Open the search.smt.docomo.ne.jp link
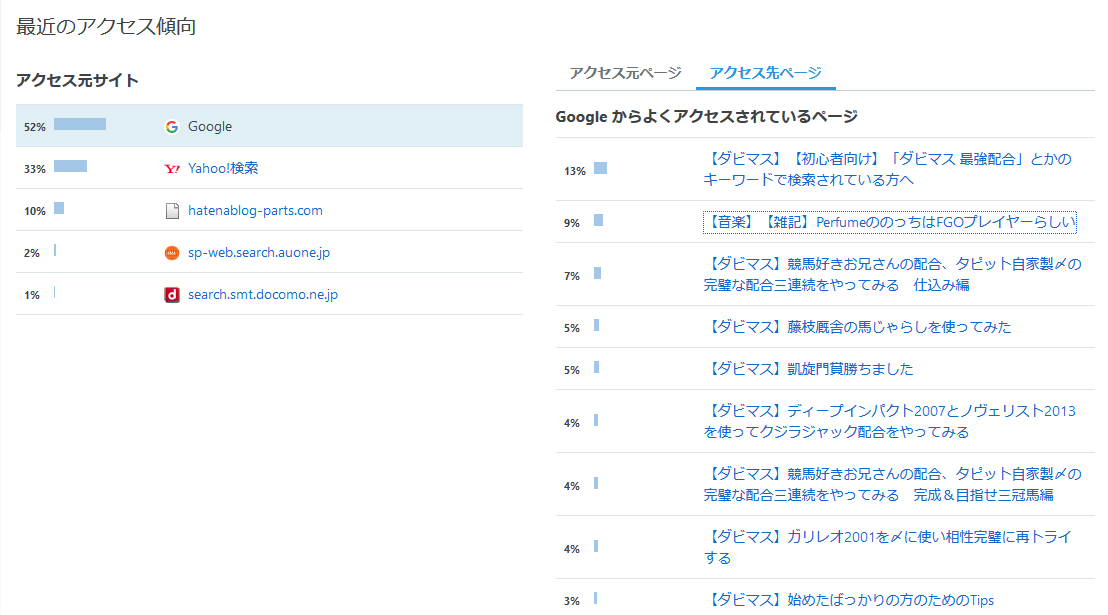 point(263,294)
